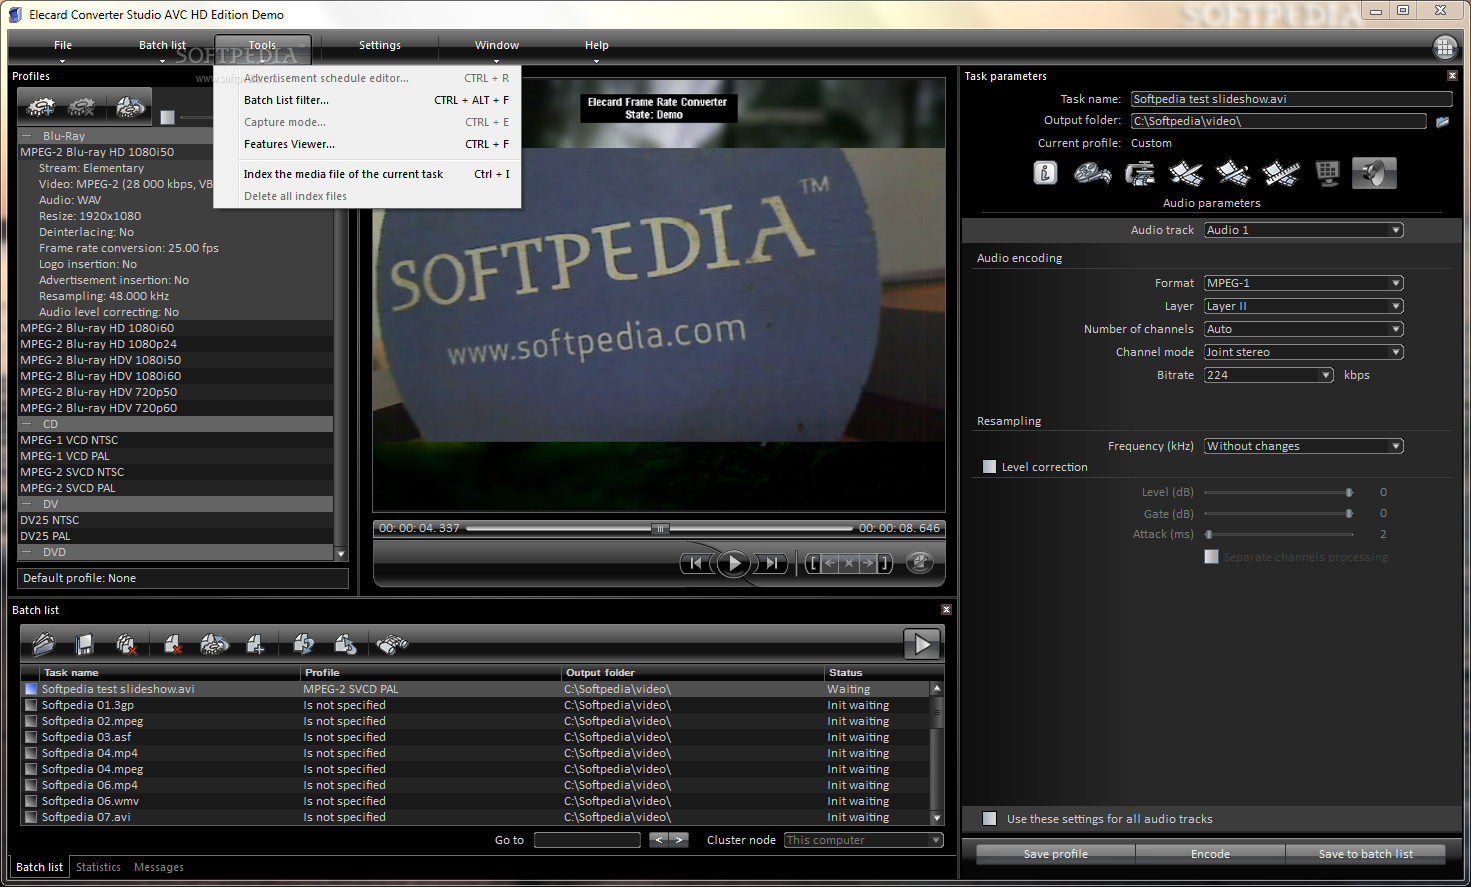1471x887 pixels.
Task: Select the speaker Audio parameters icon
Action: [x=1374, y=173]
